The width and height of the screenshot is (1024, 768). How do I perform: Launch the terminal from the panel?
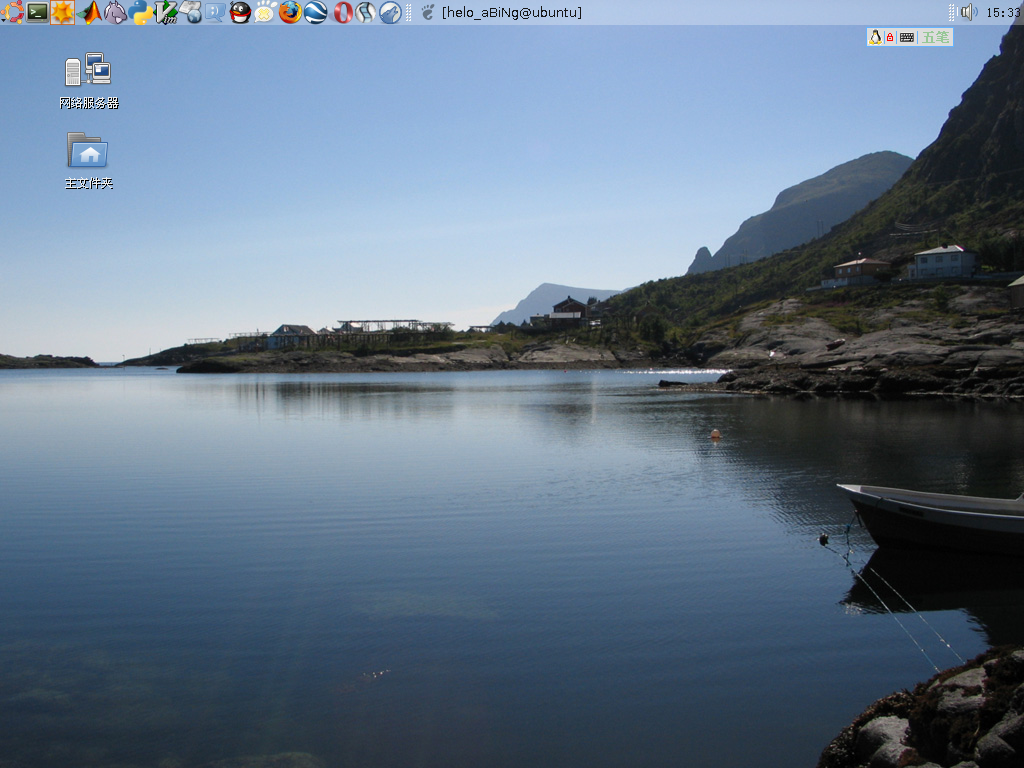click(37, 12)
